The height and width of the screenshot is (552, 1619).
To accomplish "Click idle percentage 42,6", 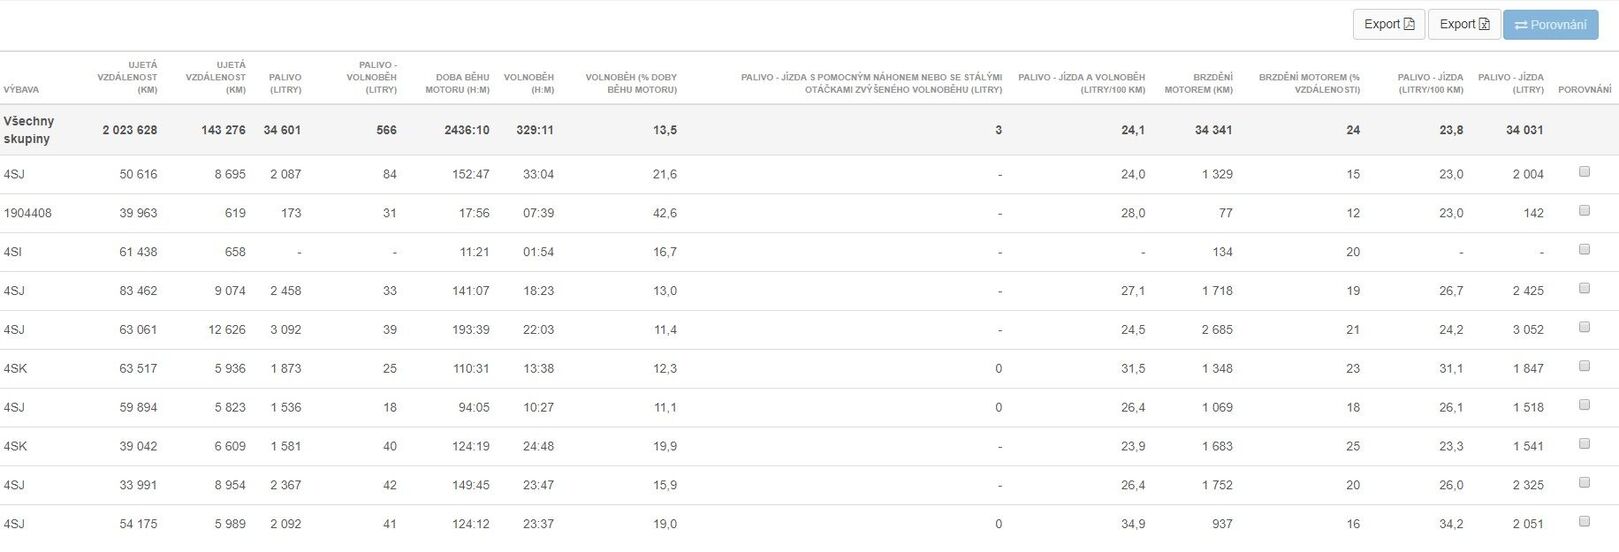I will pyautogui.click(x=665, y=213).
